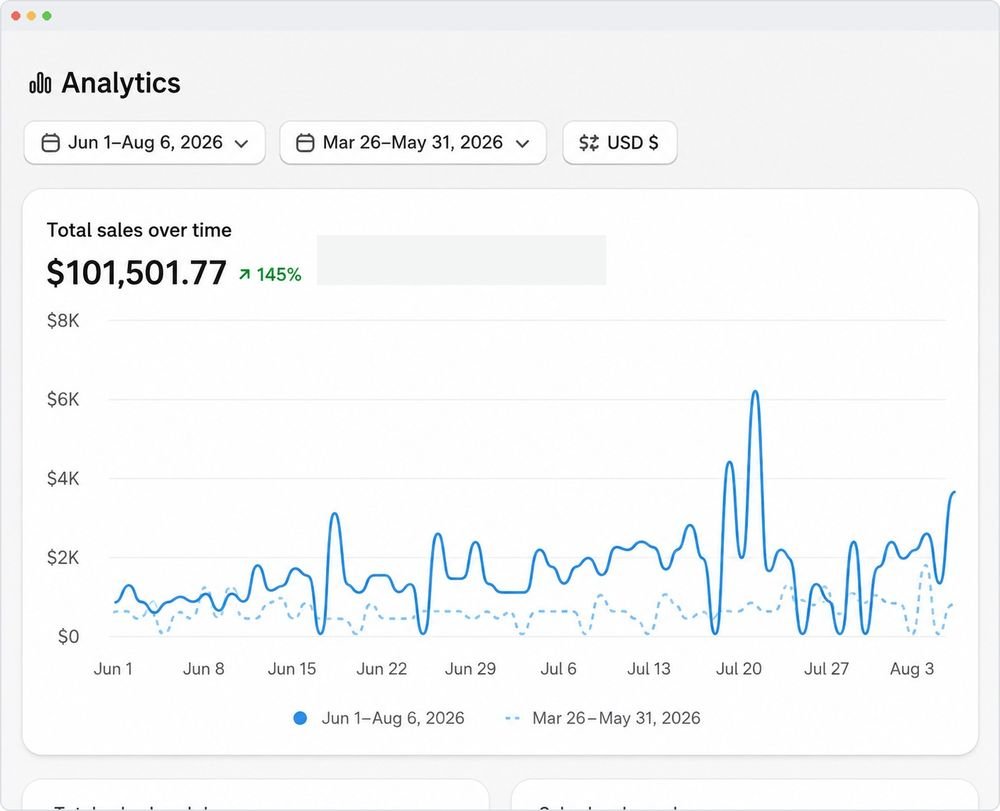Click the Mar 26–May 31, 2026 legend label
The height and width of the screenshot is (811, 1000).
coord(616,719)
